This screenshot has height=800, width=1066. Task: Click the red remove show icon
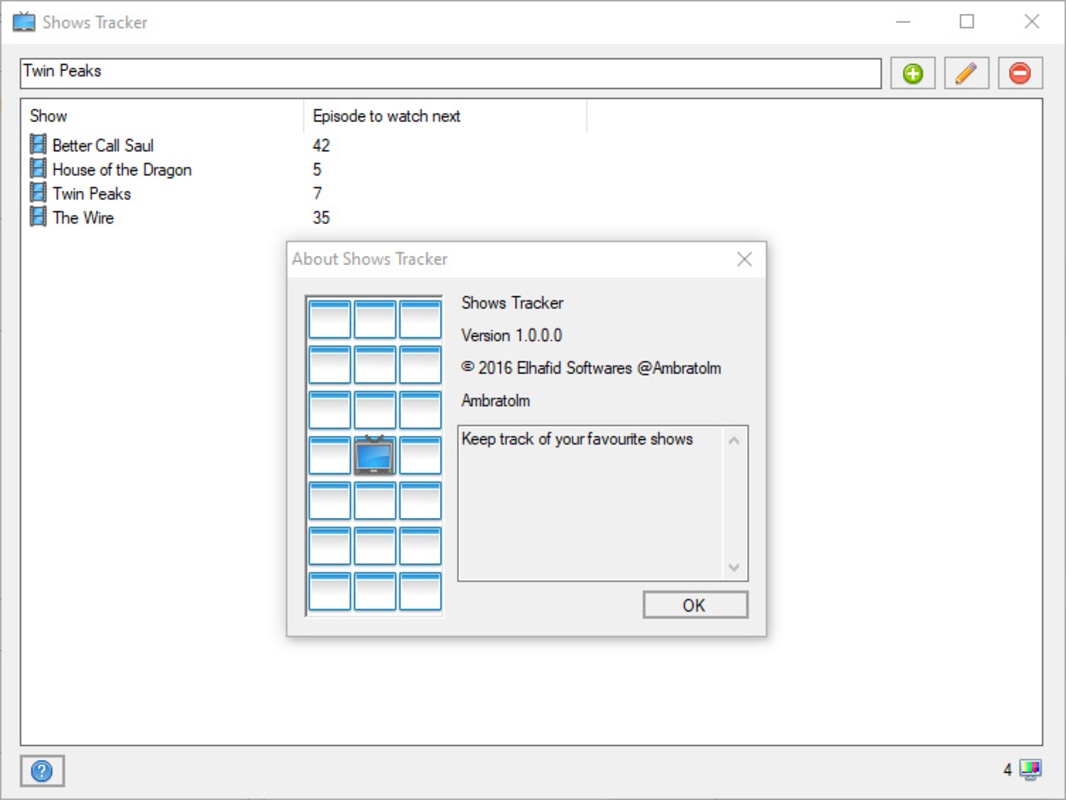click(1020, 73)
